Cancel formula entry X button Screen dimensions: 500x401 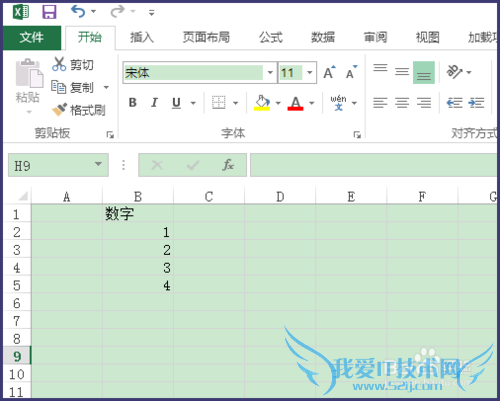(x=157, y=165)
